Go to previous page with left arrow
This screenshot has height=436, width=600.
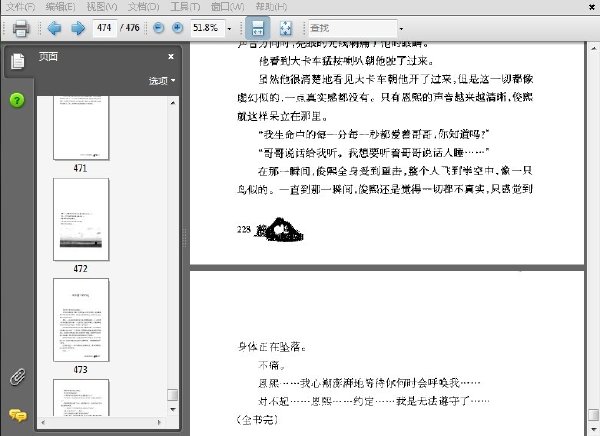tap(54, 28)
